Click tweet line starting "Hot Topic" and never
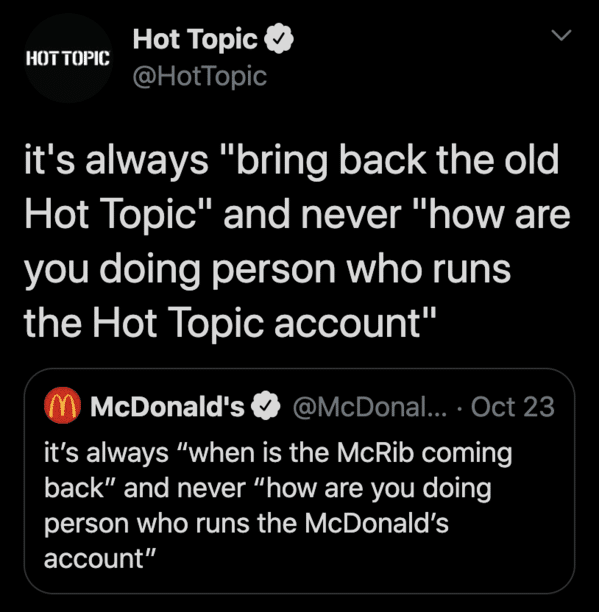The width and height of the screenshot is (599, 612). tap(297, 215)
